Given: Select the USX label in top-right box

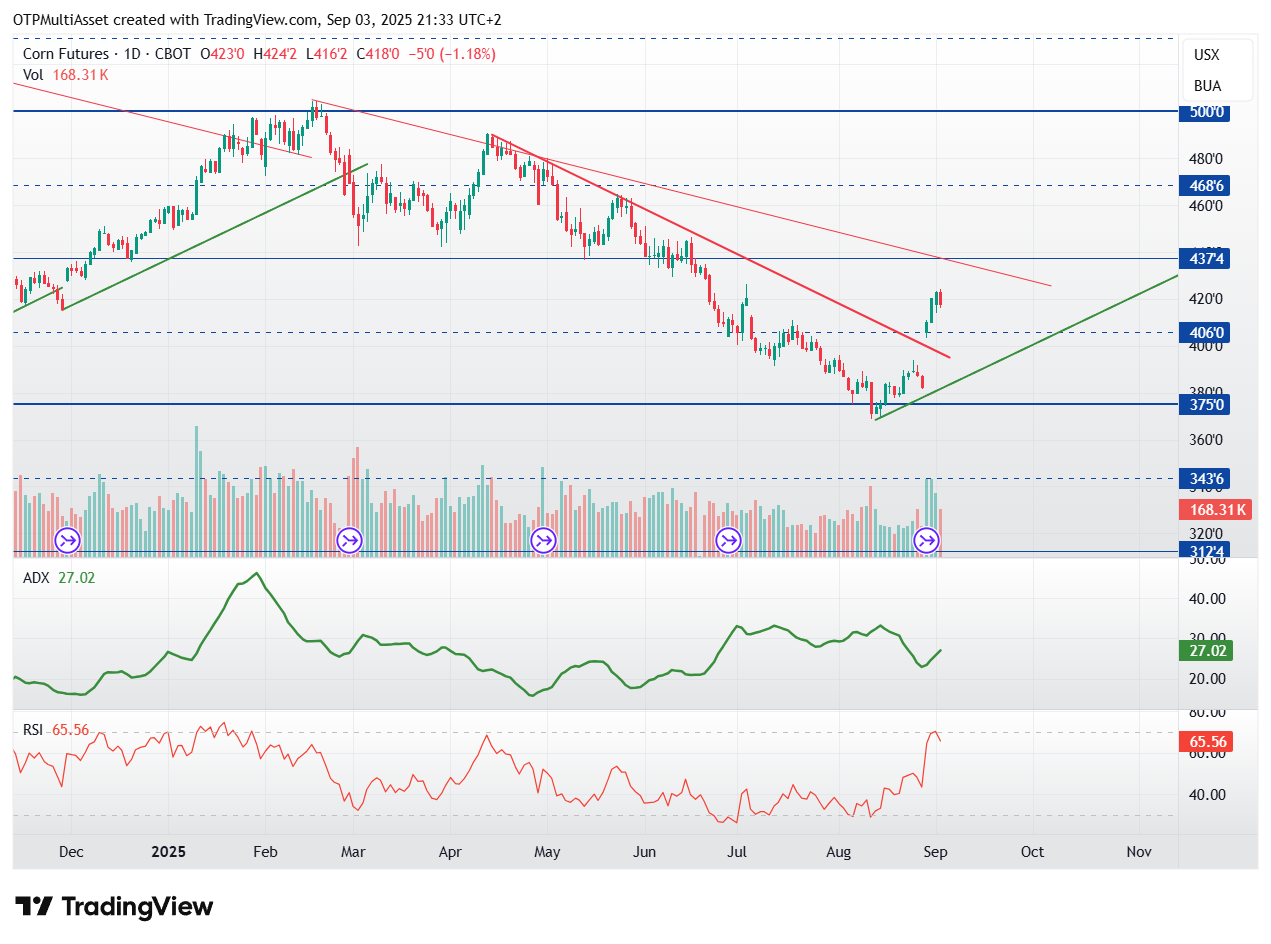Looking at the screenshot, I should pyautogui.click(x=1207, y=55).
